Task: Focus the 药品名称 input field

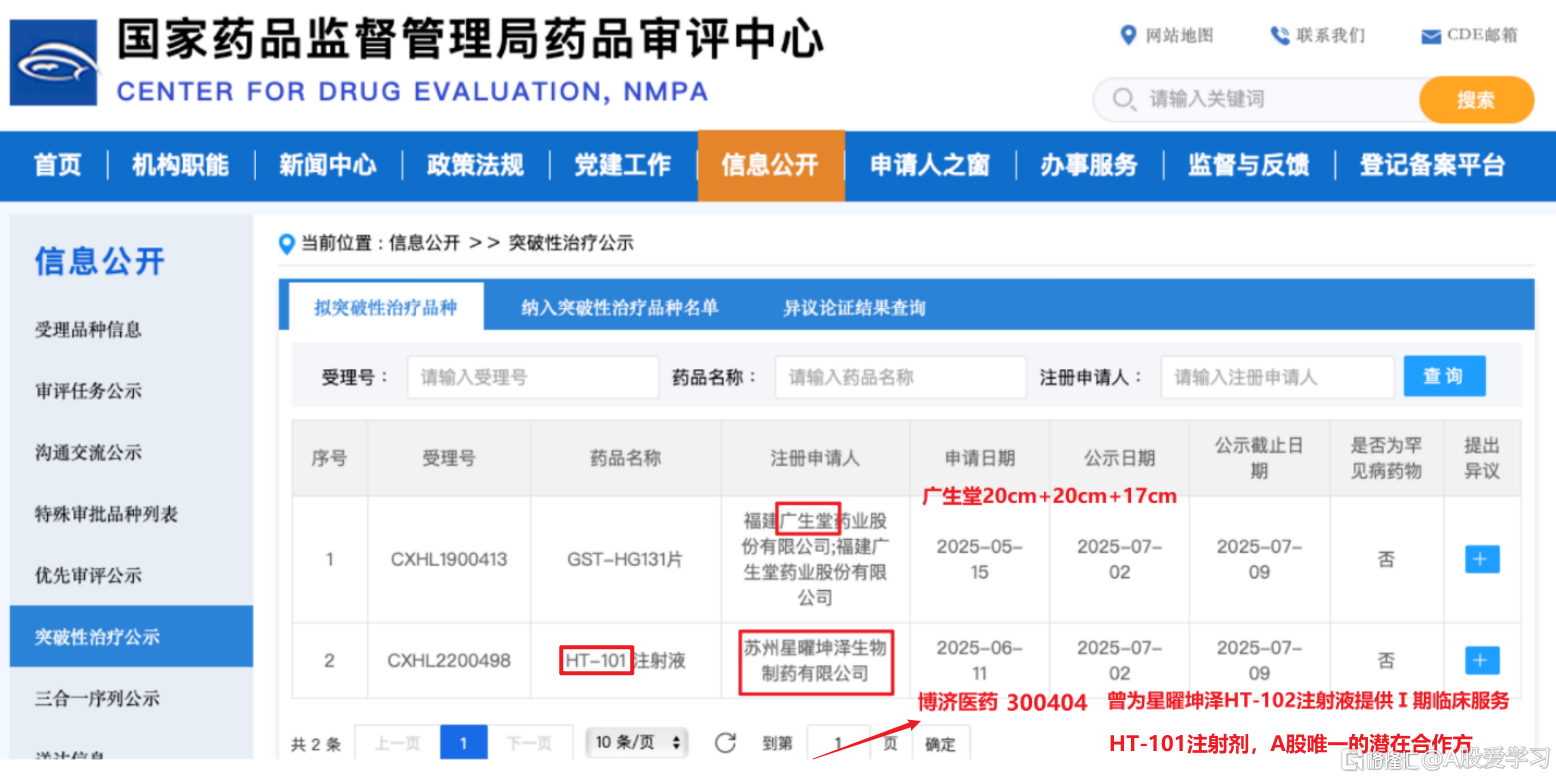Action: (x=900, y=377)
